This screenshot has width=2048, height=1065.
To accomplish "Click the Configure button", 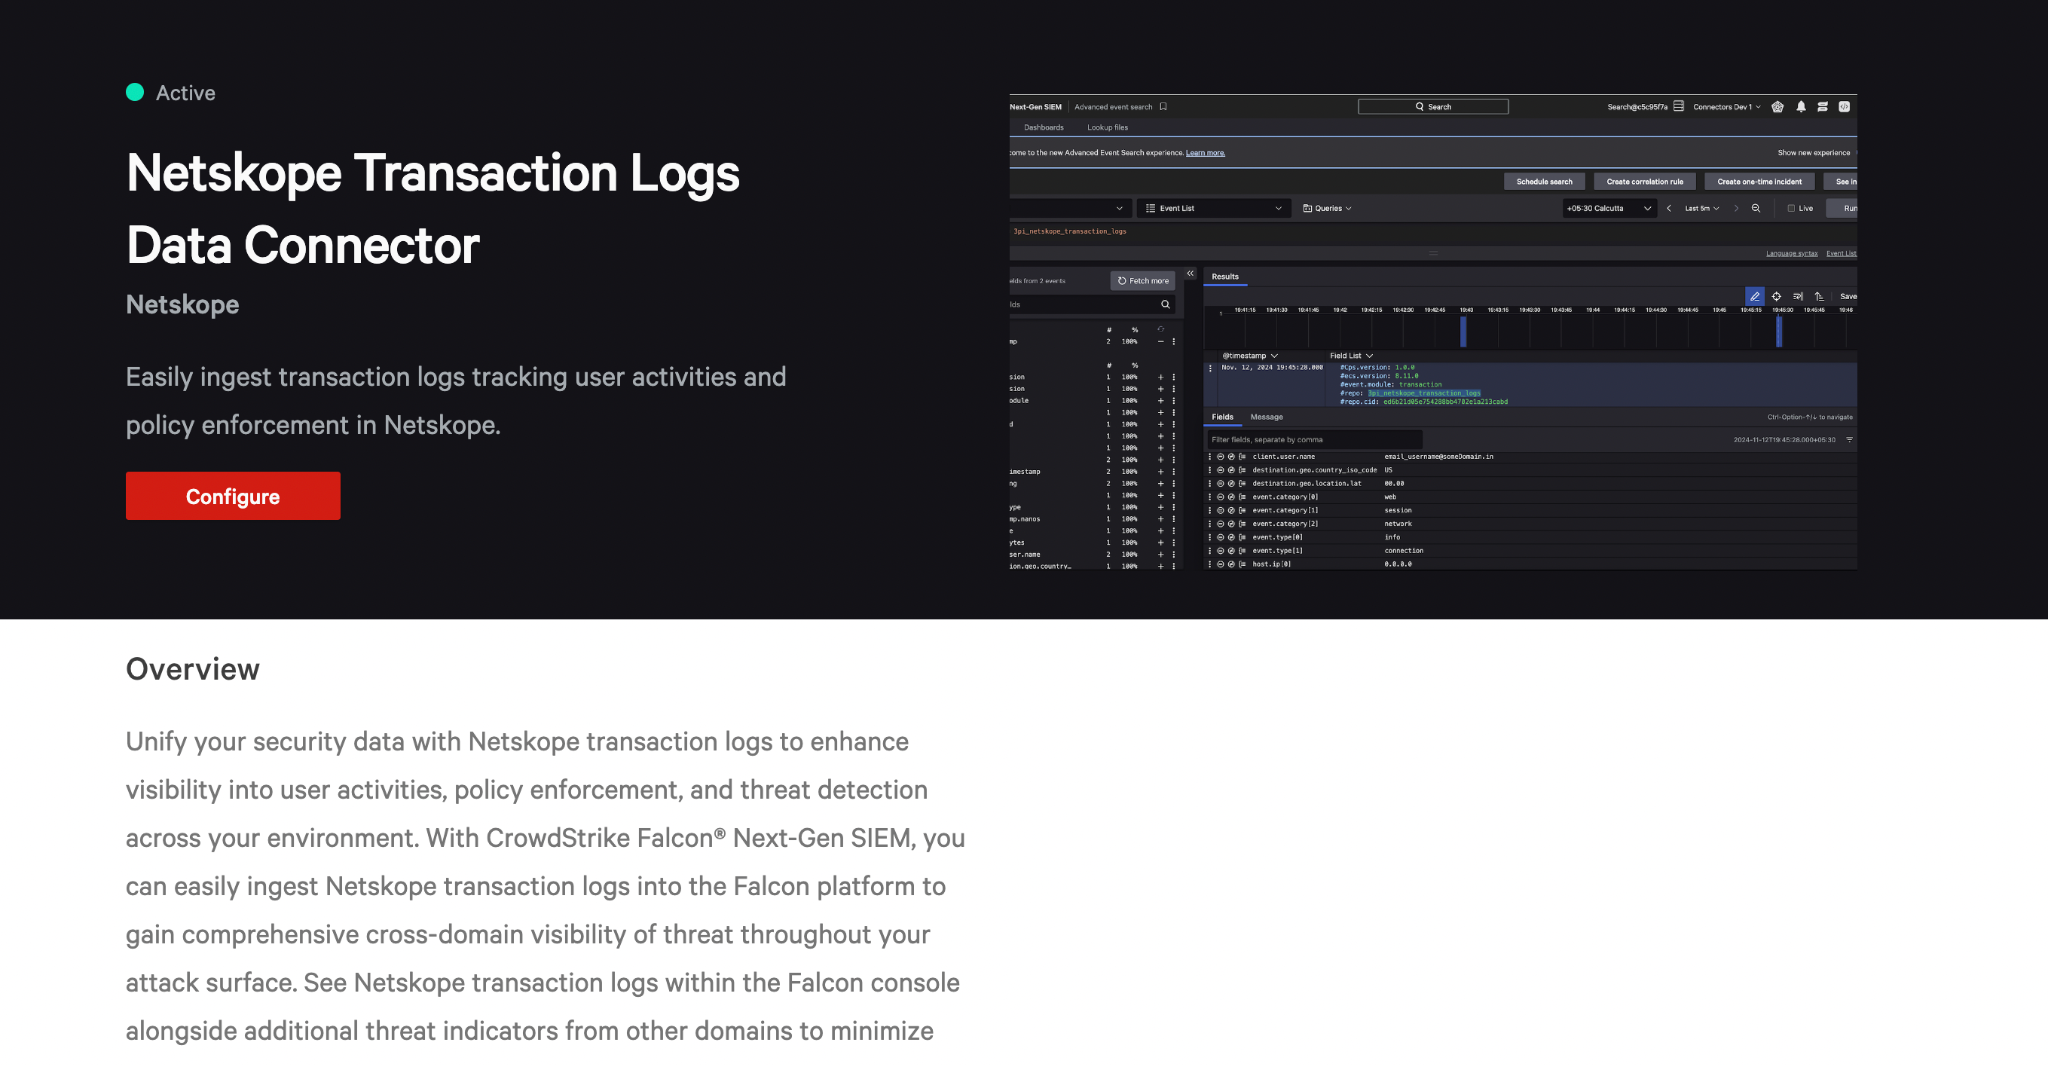I will pos(233,495).
